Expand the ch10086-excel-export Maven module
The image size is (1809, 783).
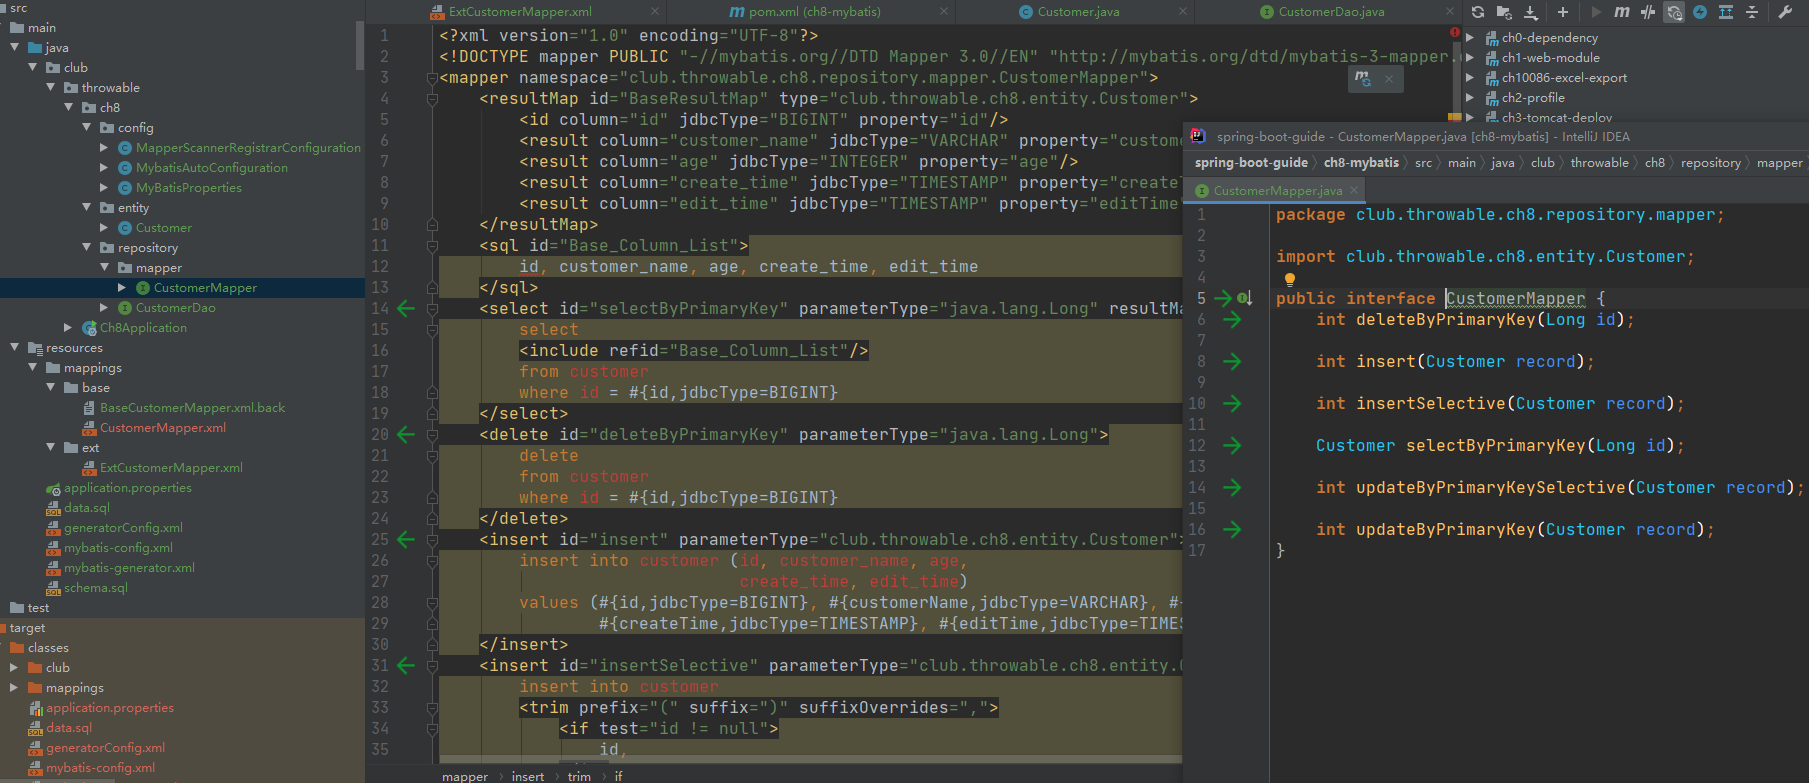1470,78
